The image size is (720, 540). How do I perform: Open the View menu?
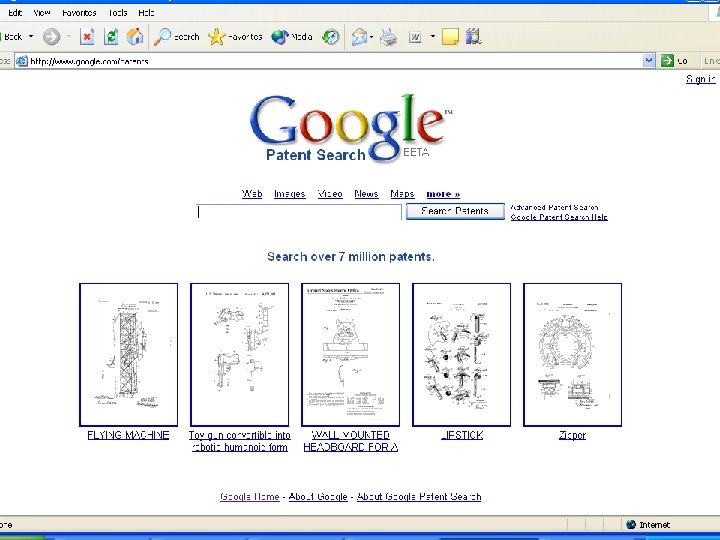(42, 13)
